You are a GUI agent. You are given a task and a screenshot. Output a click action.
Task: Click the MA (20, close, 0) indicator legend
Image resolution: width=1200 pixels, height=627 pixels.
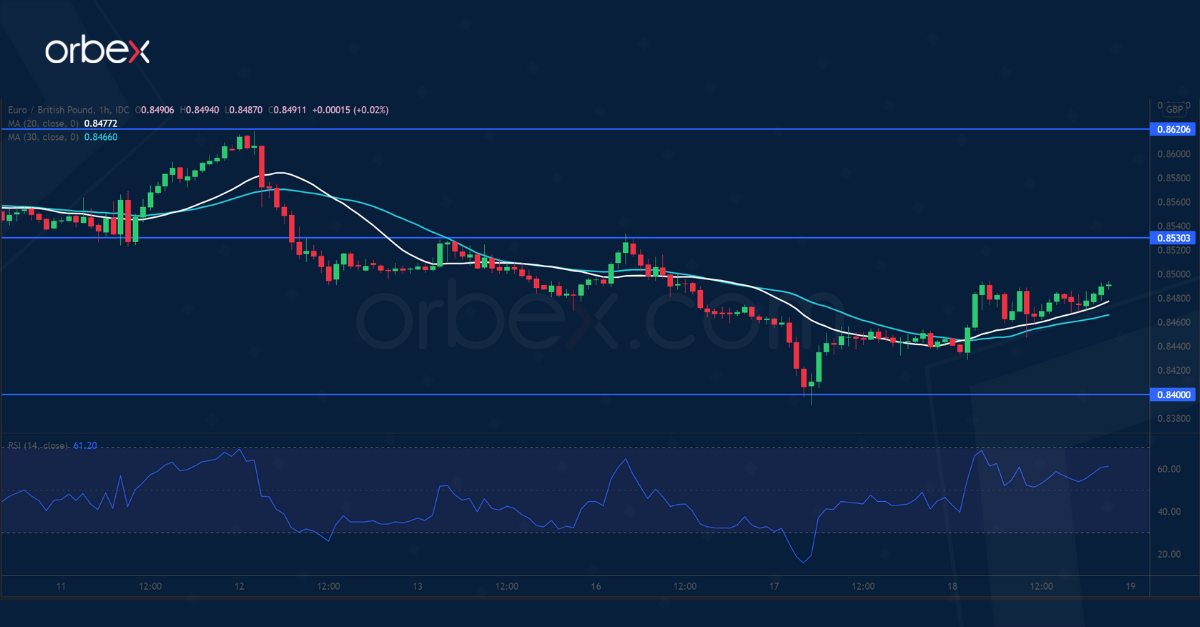40,123
